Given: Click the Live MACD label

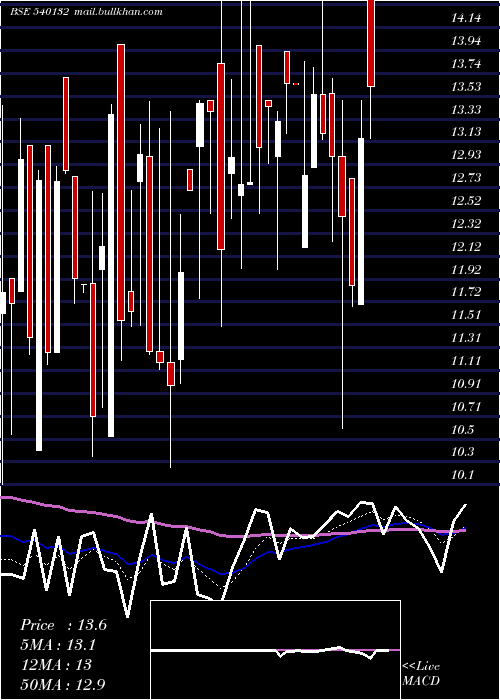Looking at the screenshot, I should pyautogui.click(x=421, y=673).
